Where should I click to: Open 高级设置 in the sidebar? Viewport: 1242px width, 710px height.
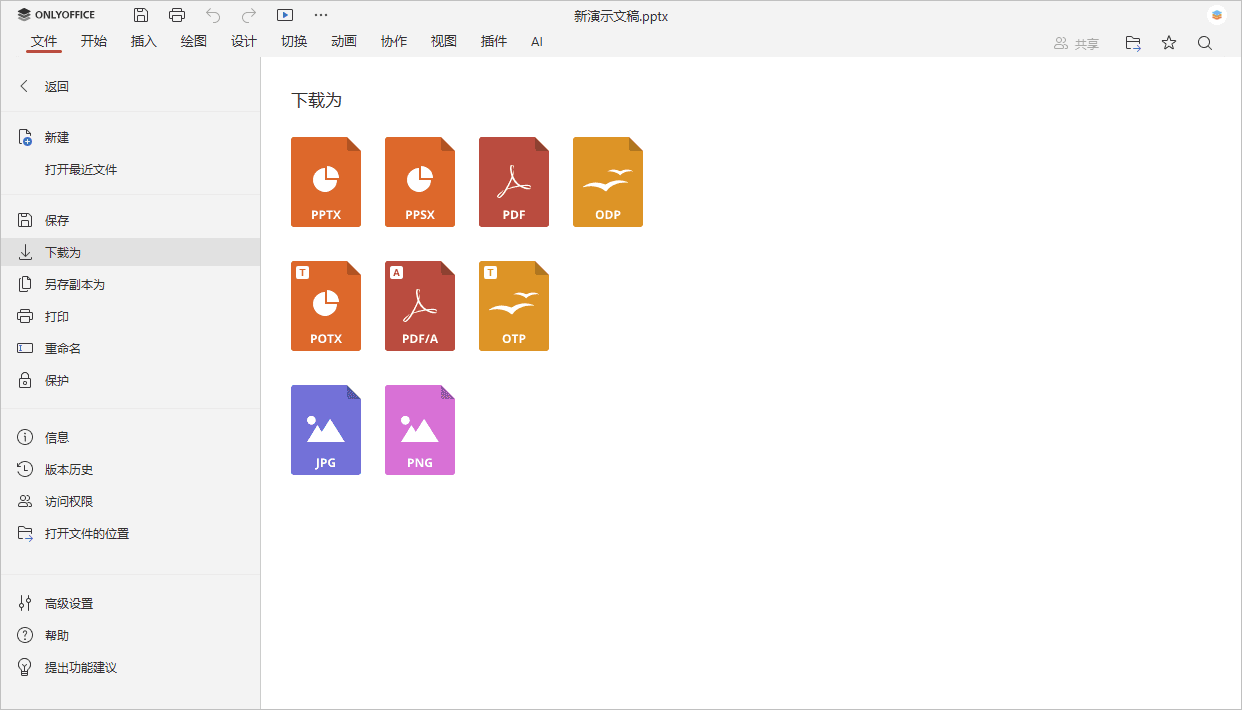[x=69, y=604]
